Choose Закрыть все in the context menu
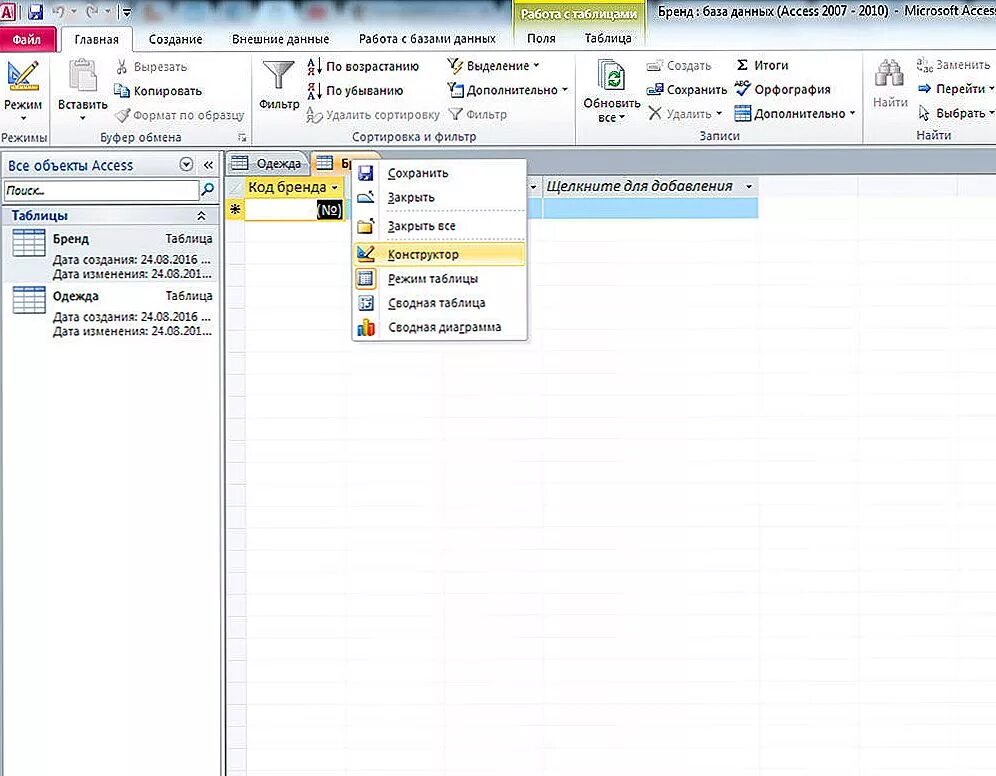Screen dimensions: 996x776 (x=440, y=226)
